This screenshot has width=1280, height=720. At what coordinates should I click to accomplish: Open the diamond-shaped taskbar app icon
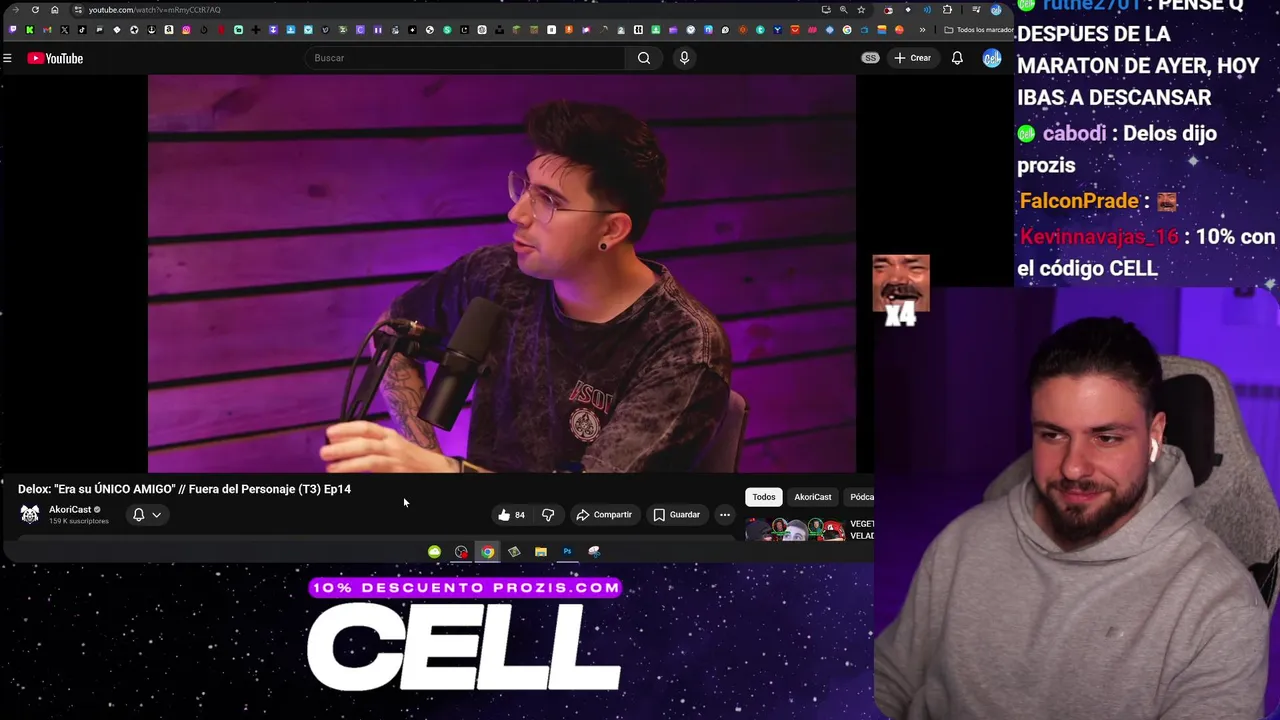514,552
